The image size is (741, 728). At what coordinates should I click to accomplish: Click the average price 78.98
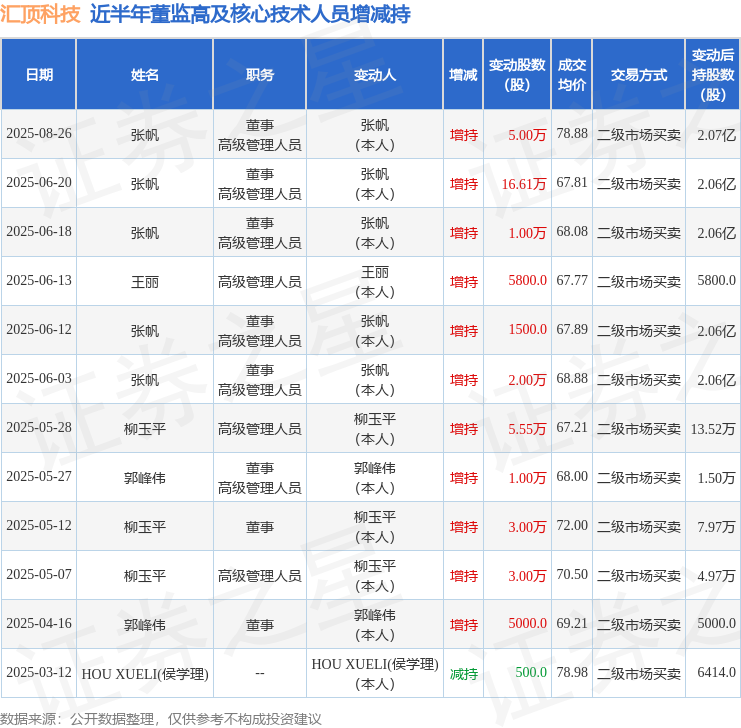572,673
